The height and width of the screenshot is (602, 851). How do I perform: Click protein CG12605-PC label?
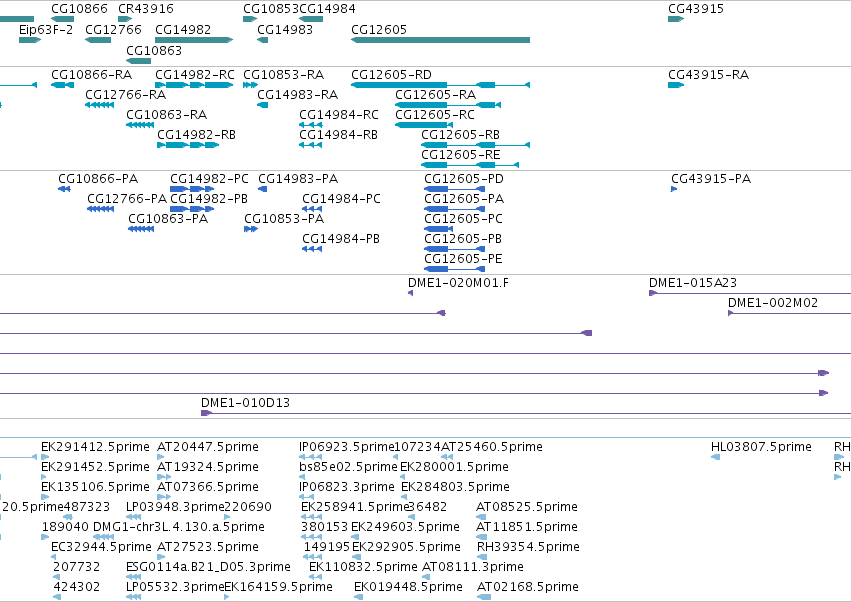coord(463,219)
